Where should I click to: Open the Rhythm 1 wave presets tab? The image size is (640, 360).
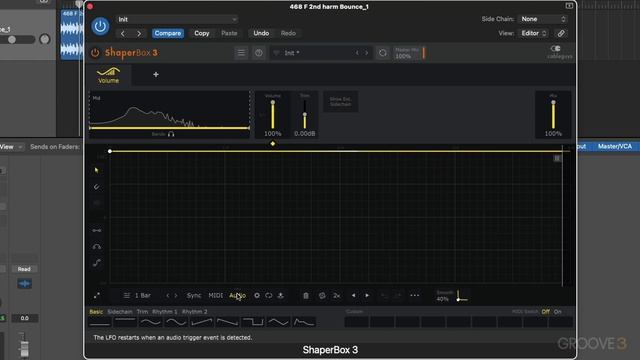click(165, 312)
